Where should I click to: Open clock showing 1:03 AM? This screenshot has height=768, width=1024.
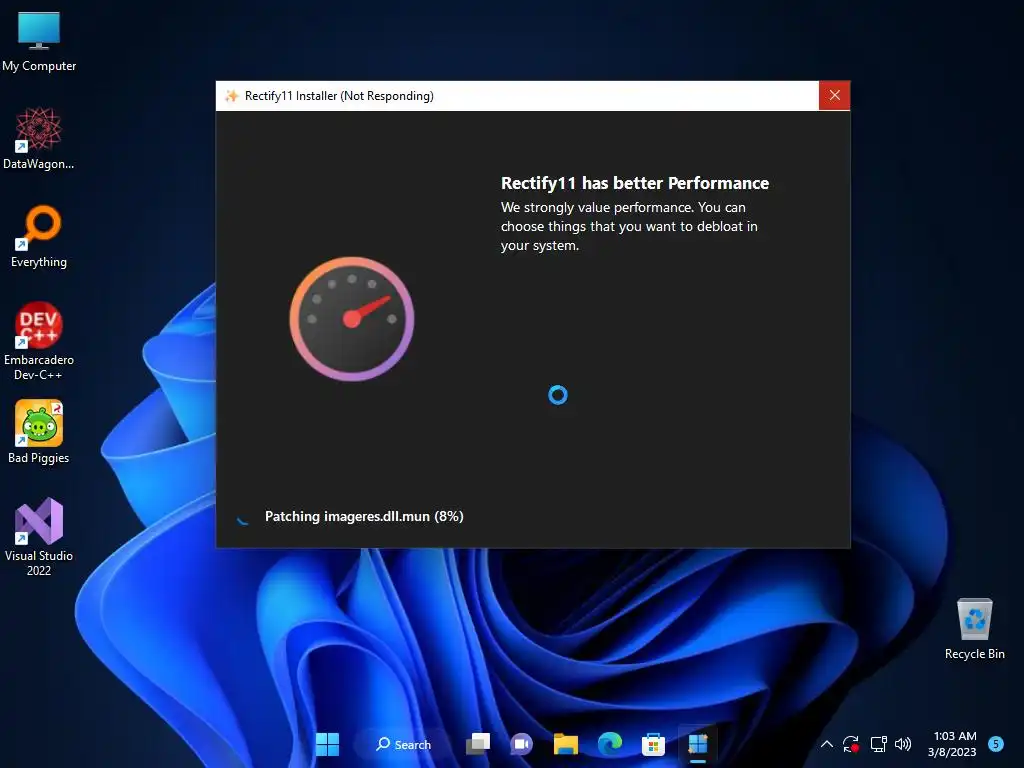953,744
